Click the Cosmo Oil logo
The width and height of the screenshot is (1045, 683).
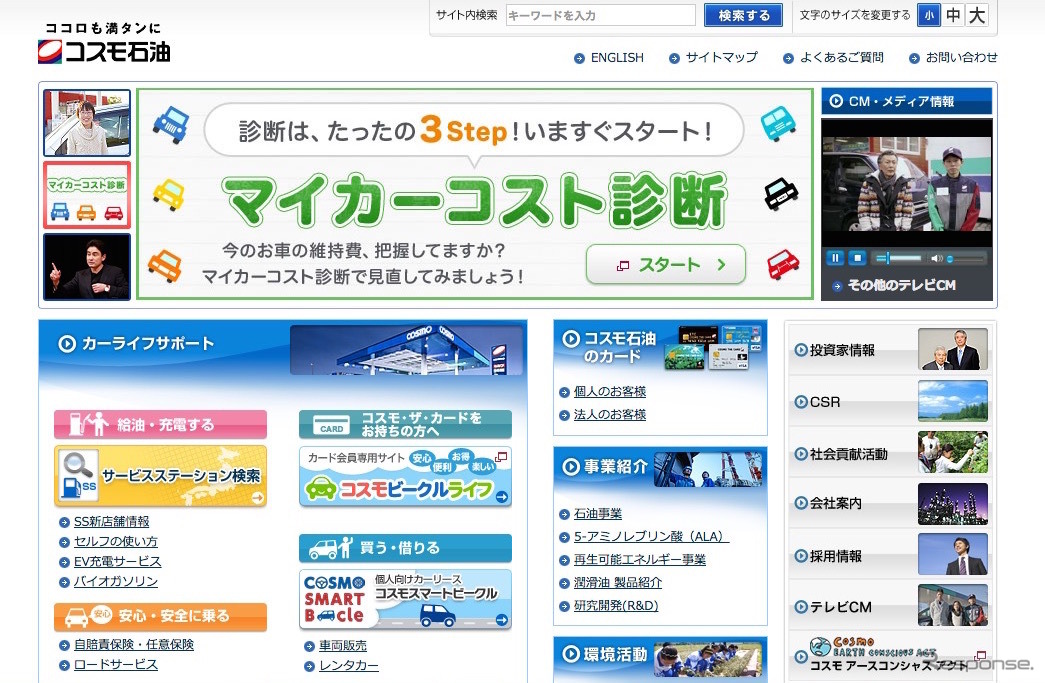click(x=104, y=43)
